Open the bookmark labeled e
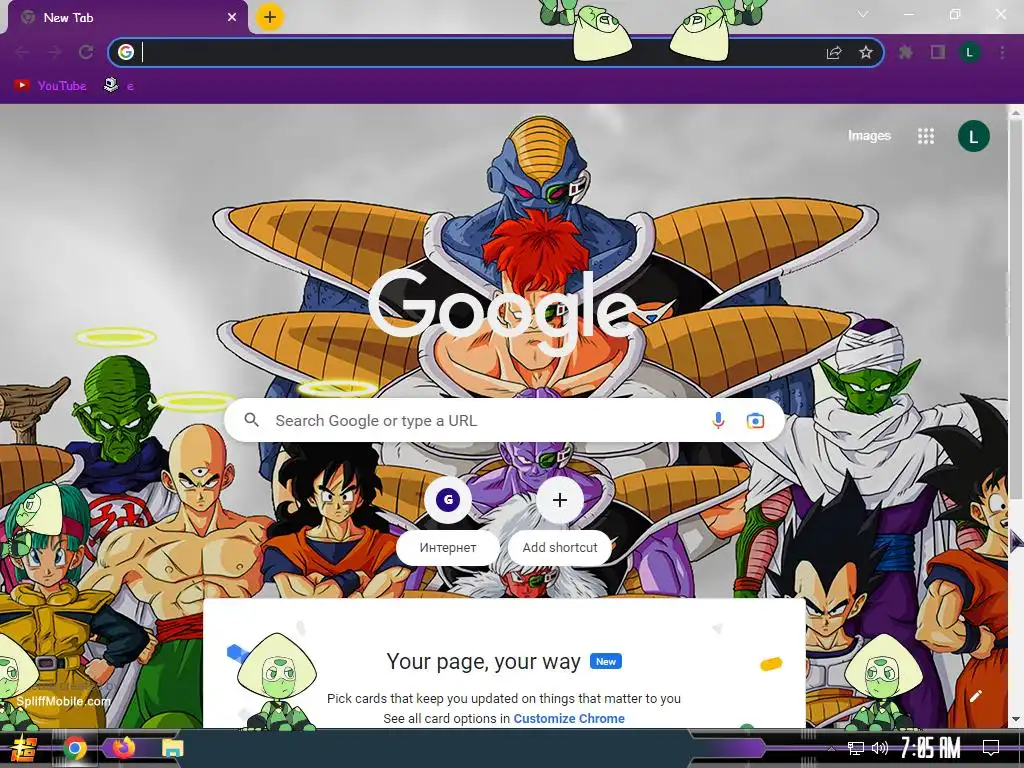Image resolution: width=1024 pixels, height=768 pixels. click(120, 86)
